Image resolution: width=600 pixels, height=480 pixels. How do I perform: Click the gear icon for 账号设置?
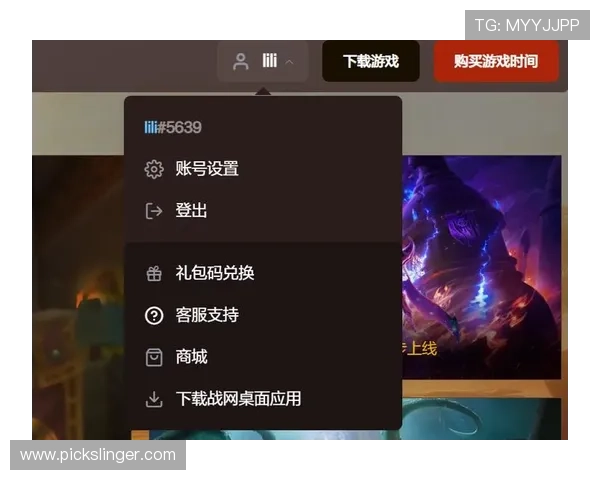point(154,169)
